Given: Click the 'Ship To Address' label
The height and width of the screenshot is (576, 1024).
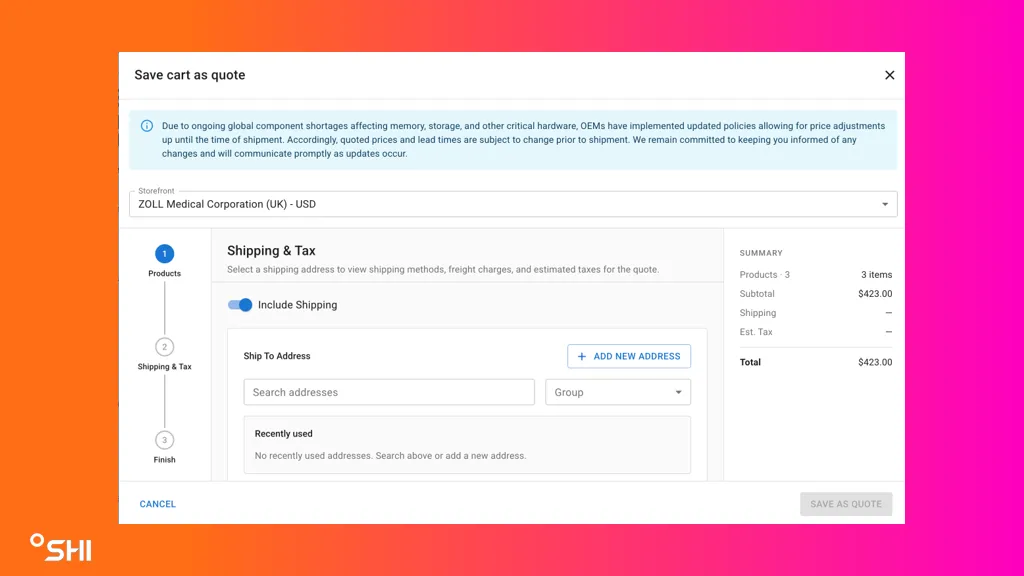Looking at the screenshot, I should 277,356.
